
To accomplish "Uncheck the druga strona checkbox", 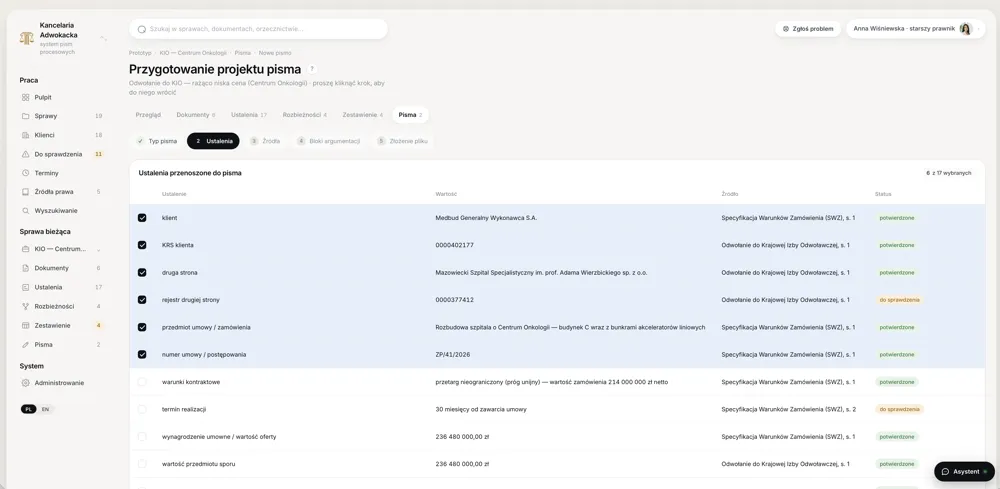I will click(x=142, y=272).
